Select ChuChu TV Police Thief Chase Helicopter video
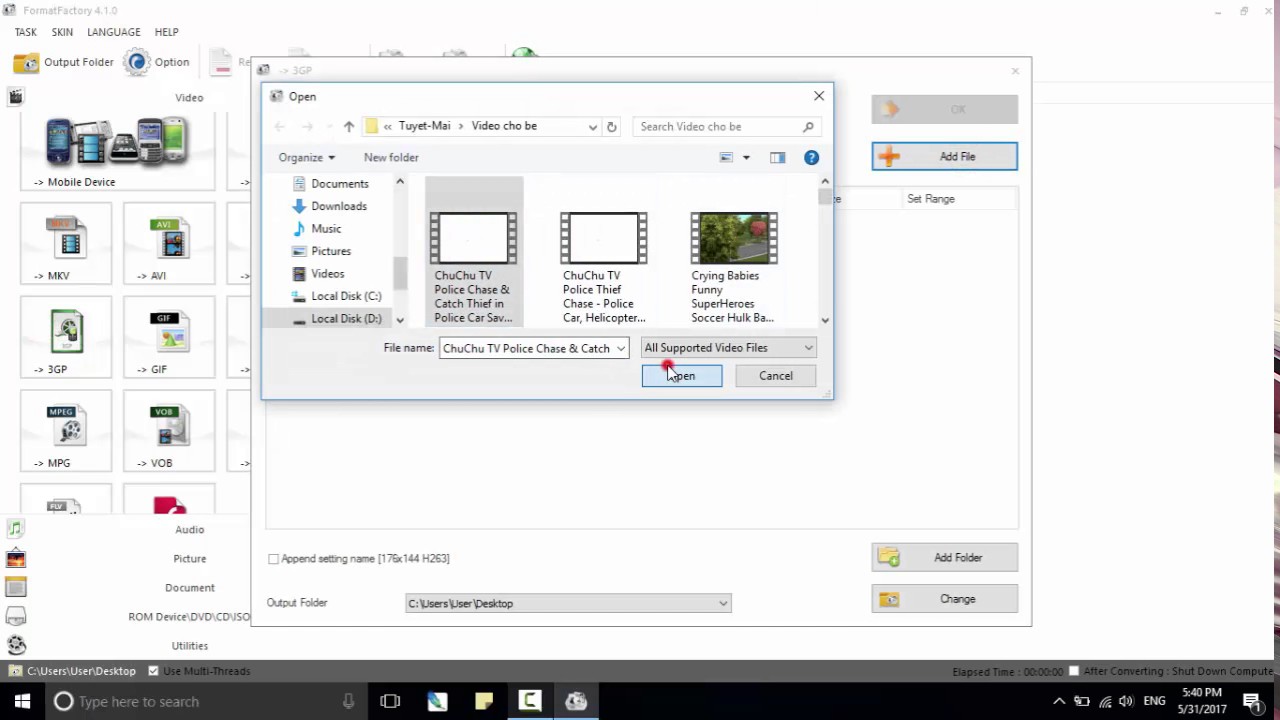This screenshot has width=1280, height=720. coord(603,267)
